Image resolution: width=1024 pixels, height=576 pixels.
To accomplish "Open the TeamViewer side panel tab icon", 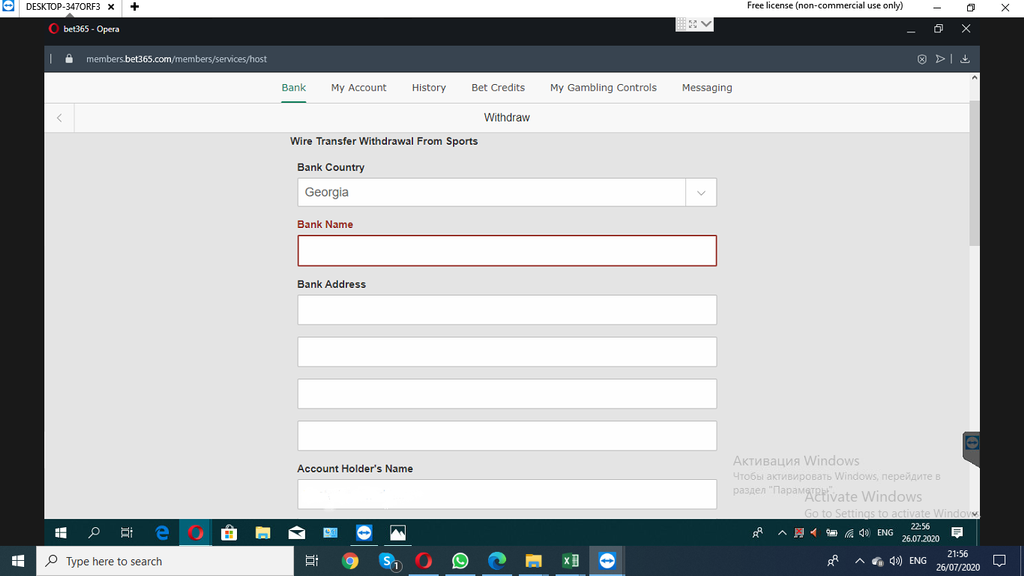I will point(972,443).
